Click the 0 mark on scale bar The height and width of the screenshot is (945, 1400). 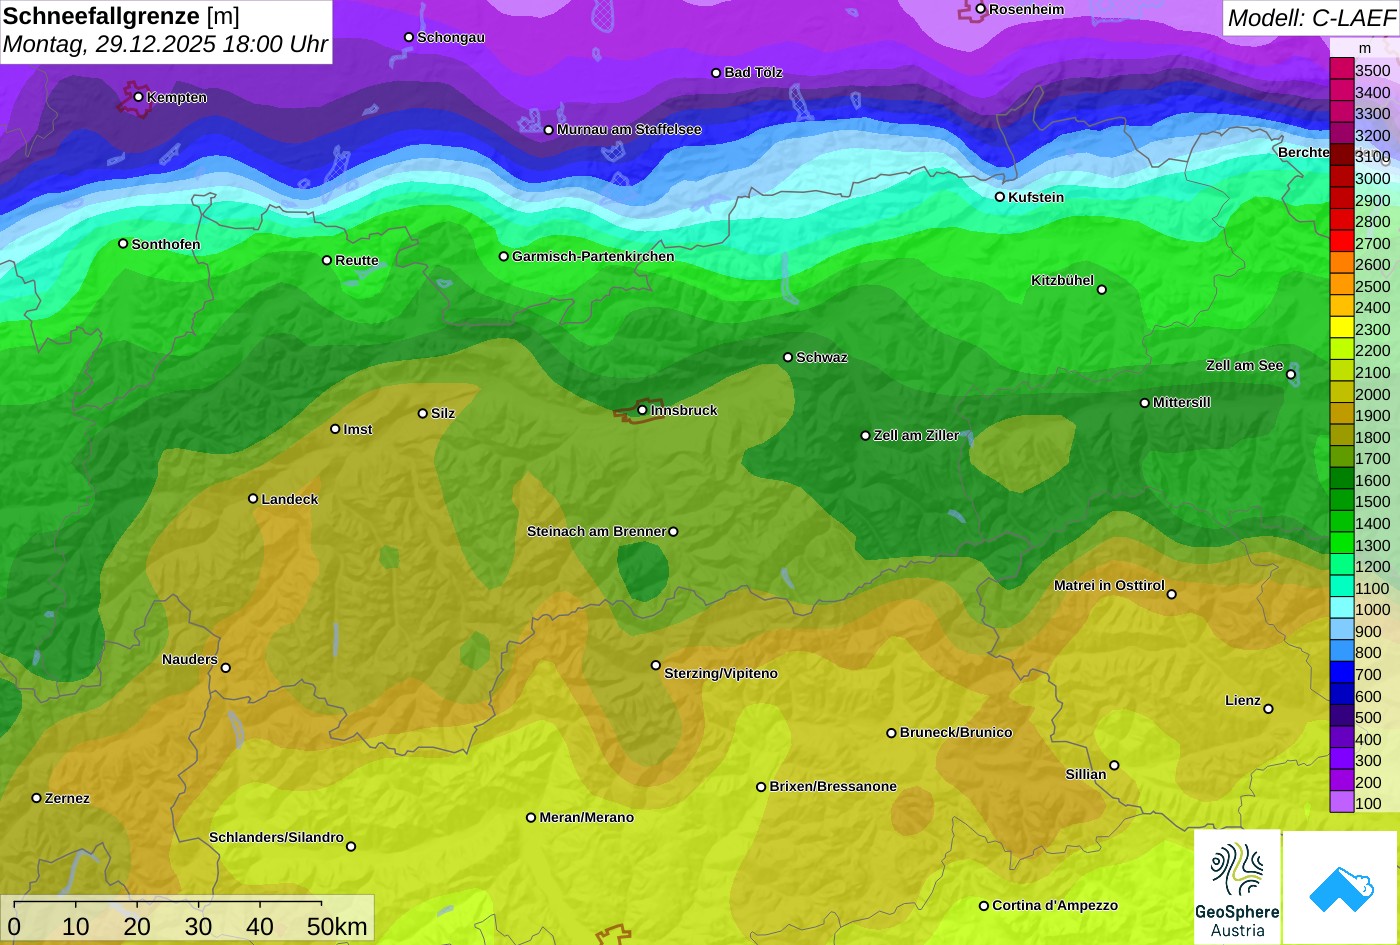(x=14, y=926)
